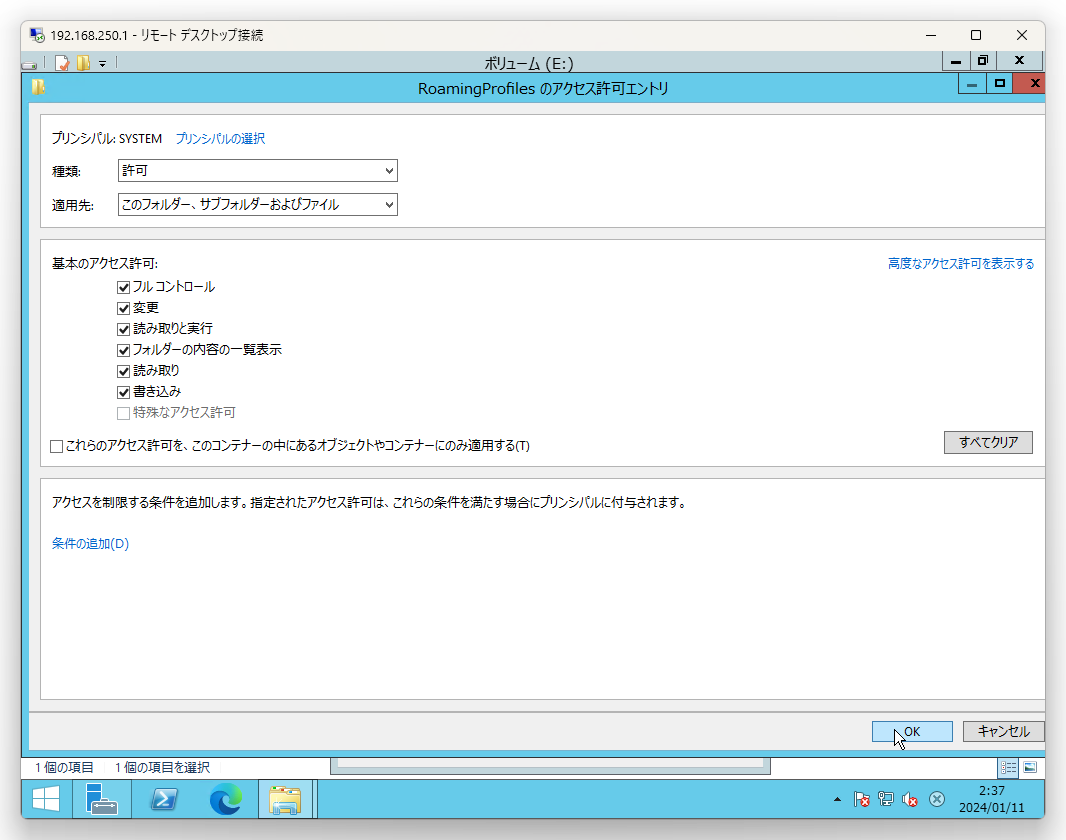Uncheck the フル コントロール permission

tap(124, 287)
